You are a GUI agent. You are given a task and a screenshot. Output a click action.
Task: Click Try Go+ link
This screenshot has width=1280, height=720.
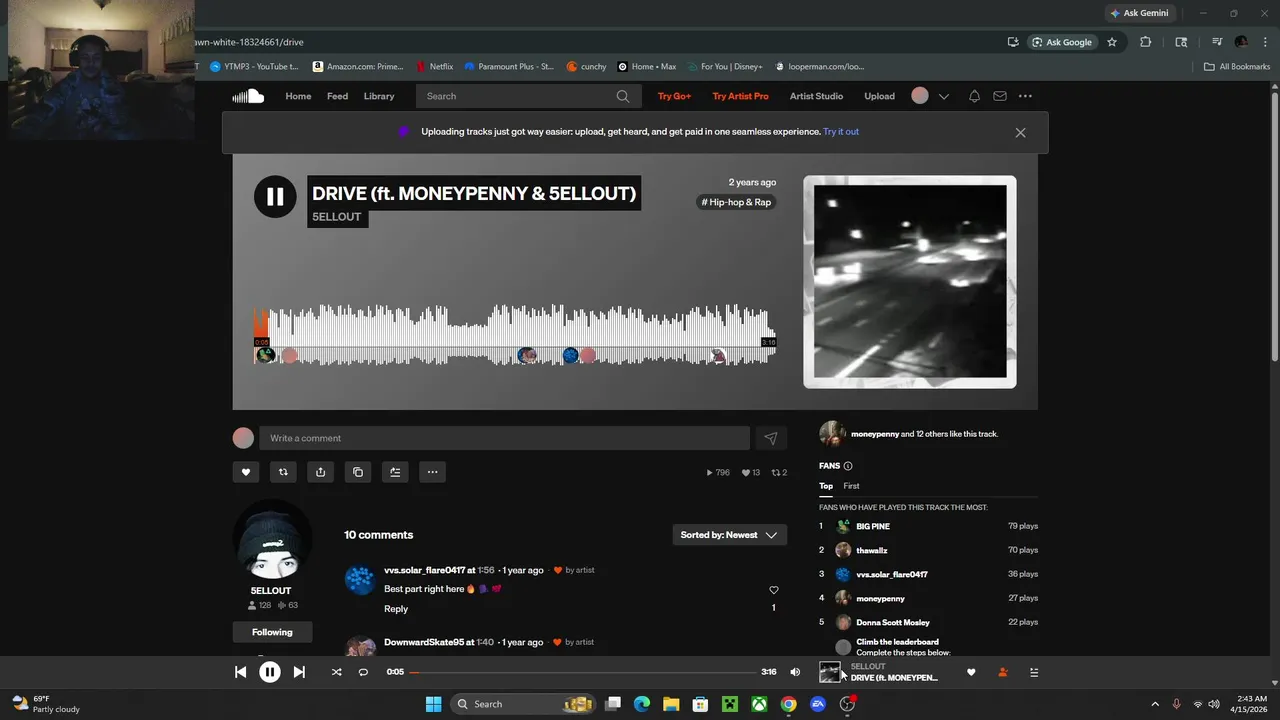click(674, 96)
